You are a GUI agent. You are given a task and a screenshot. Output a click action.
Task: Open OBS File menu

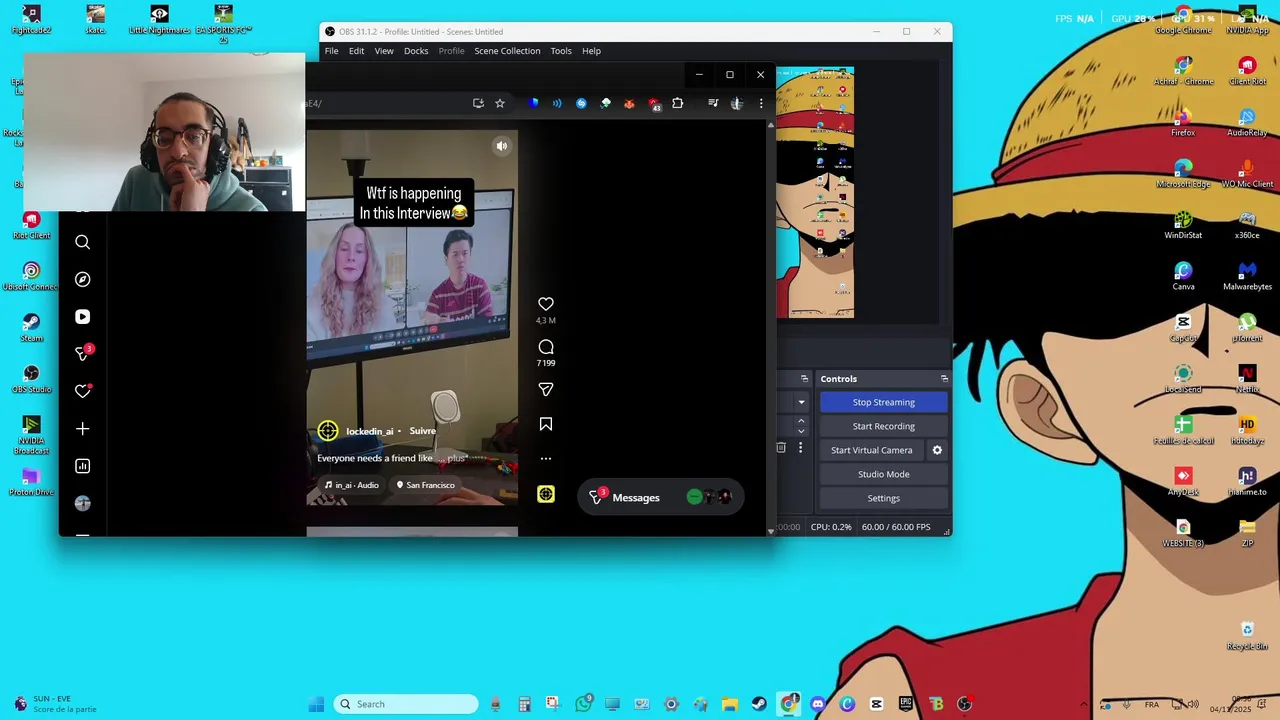331,51
